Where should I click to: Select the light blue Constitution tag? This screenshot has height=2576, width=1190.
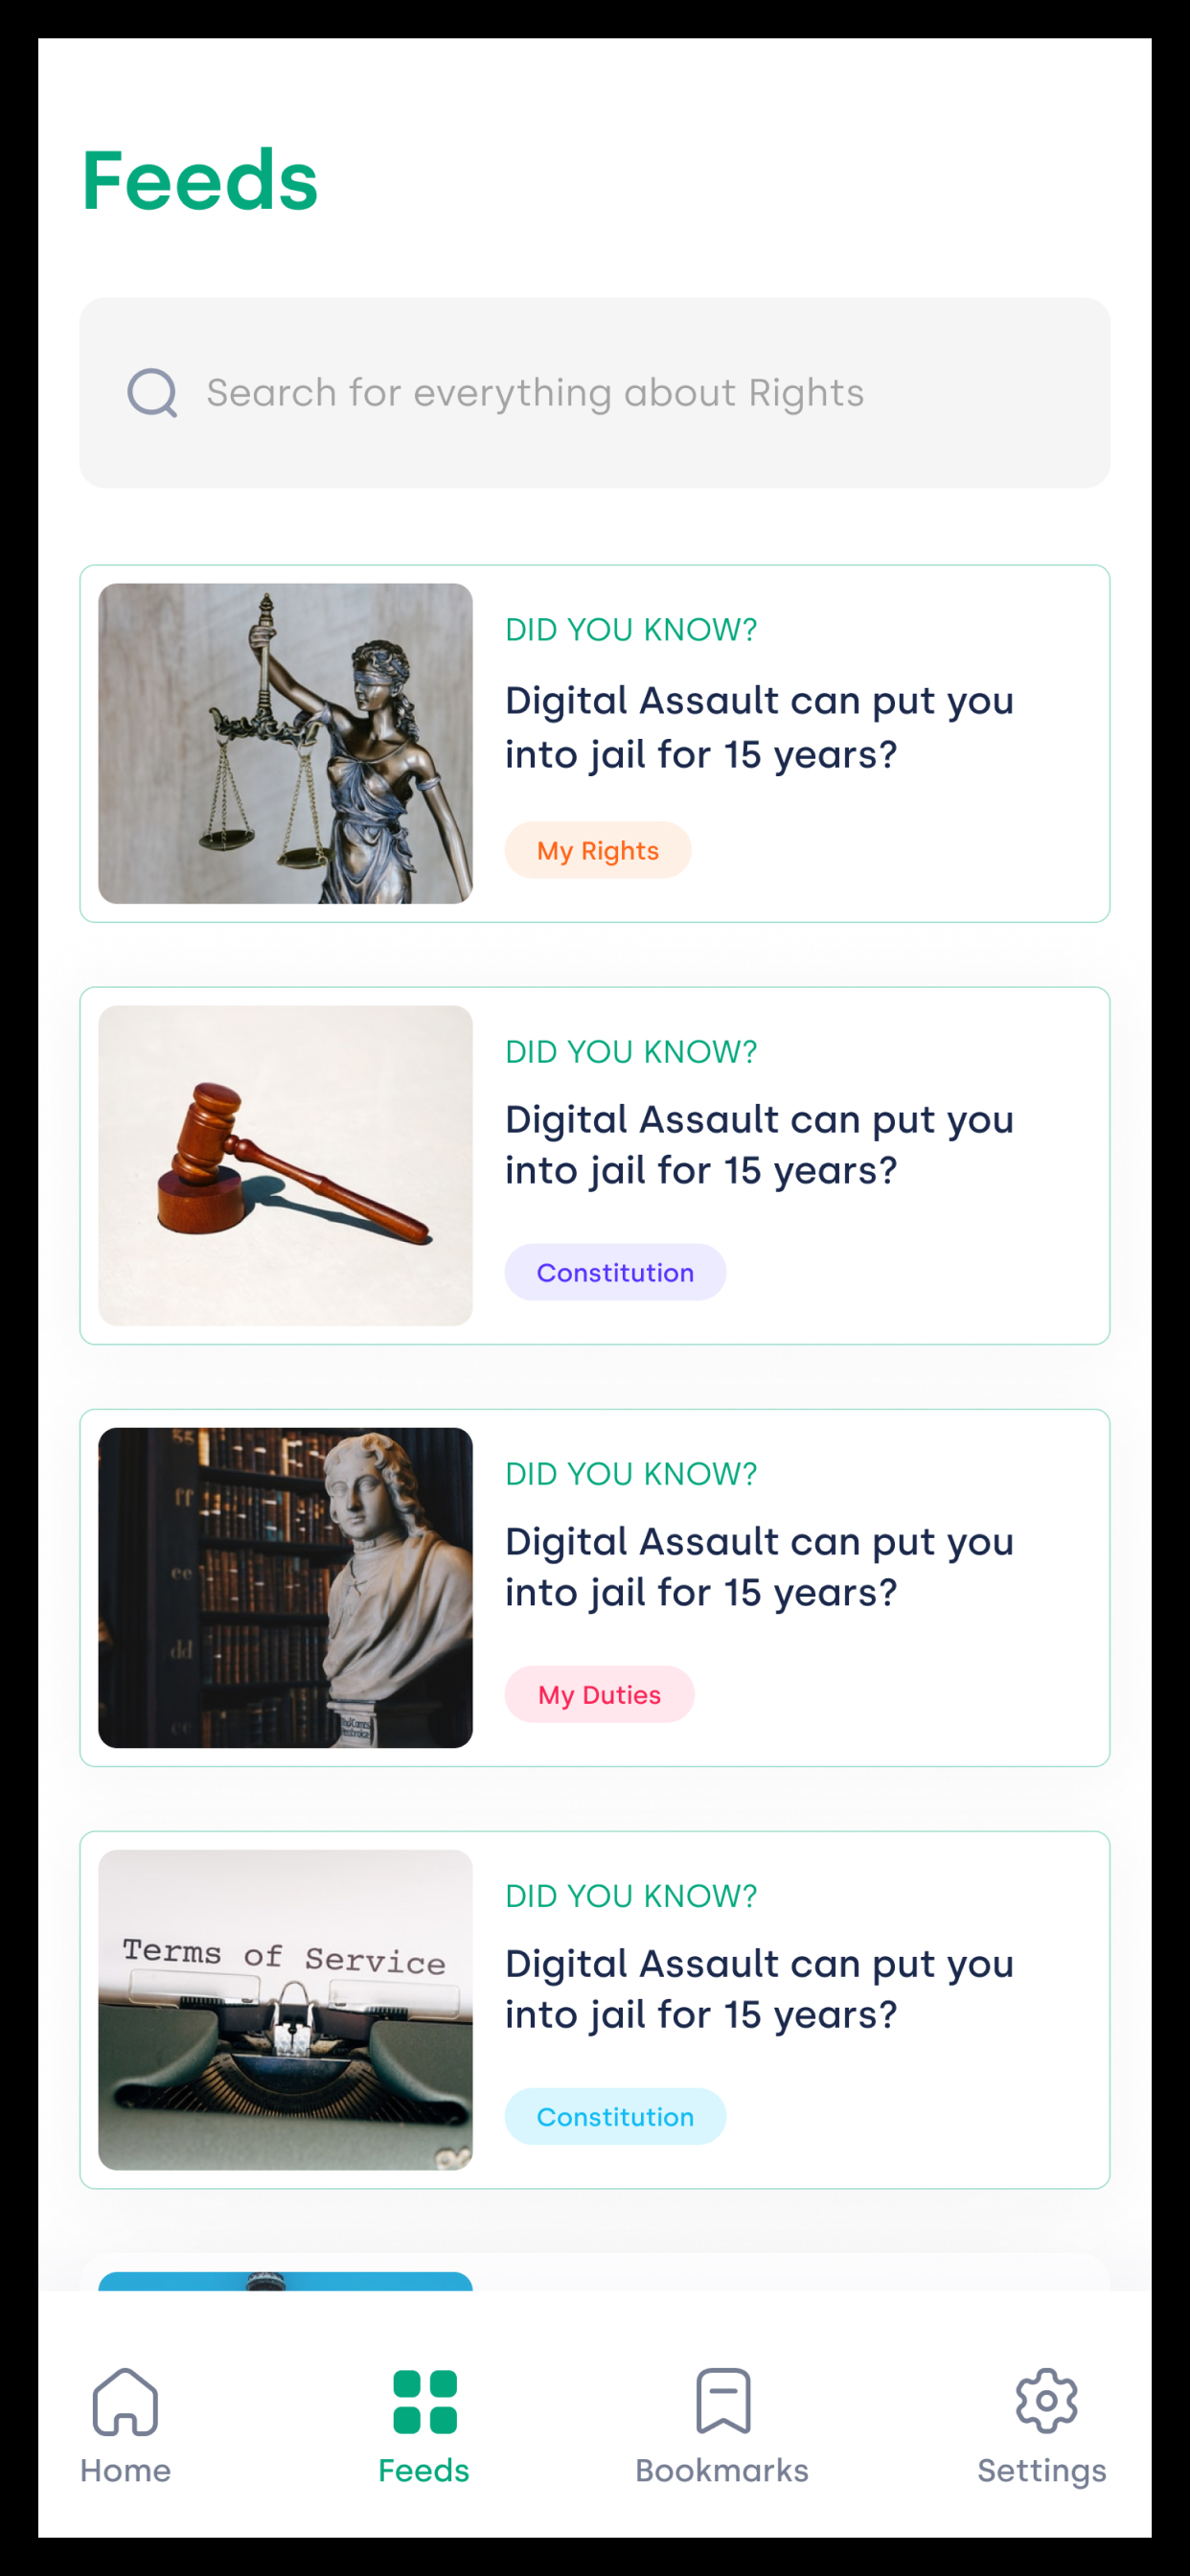click(x=615, y=2116)
